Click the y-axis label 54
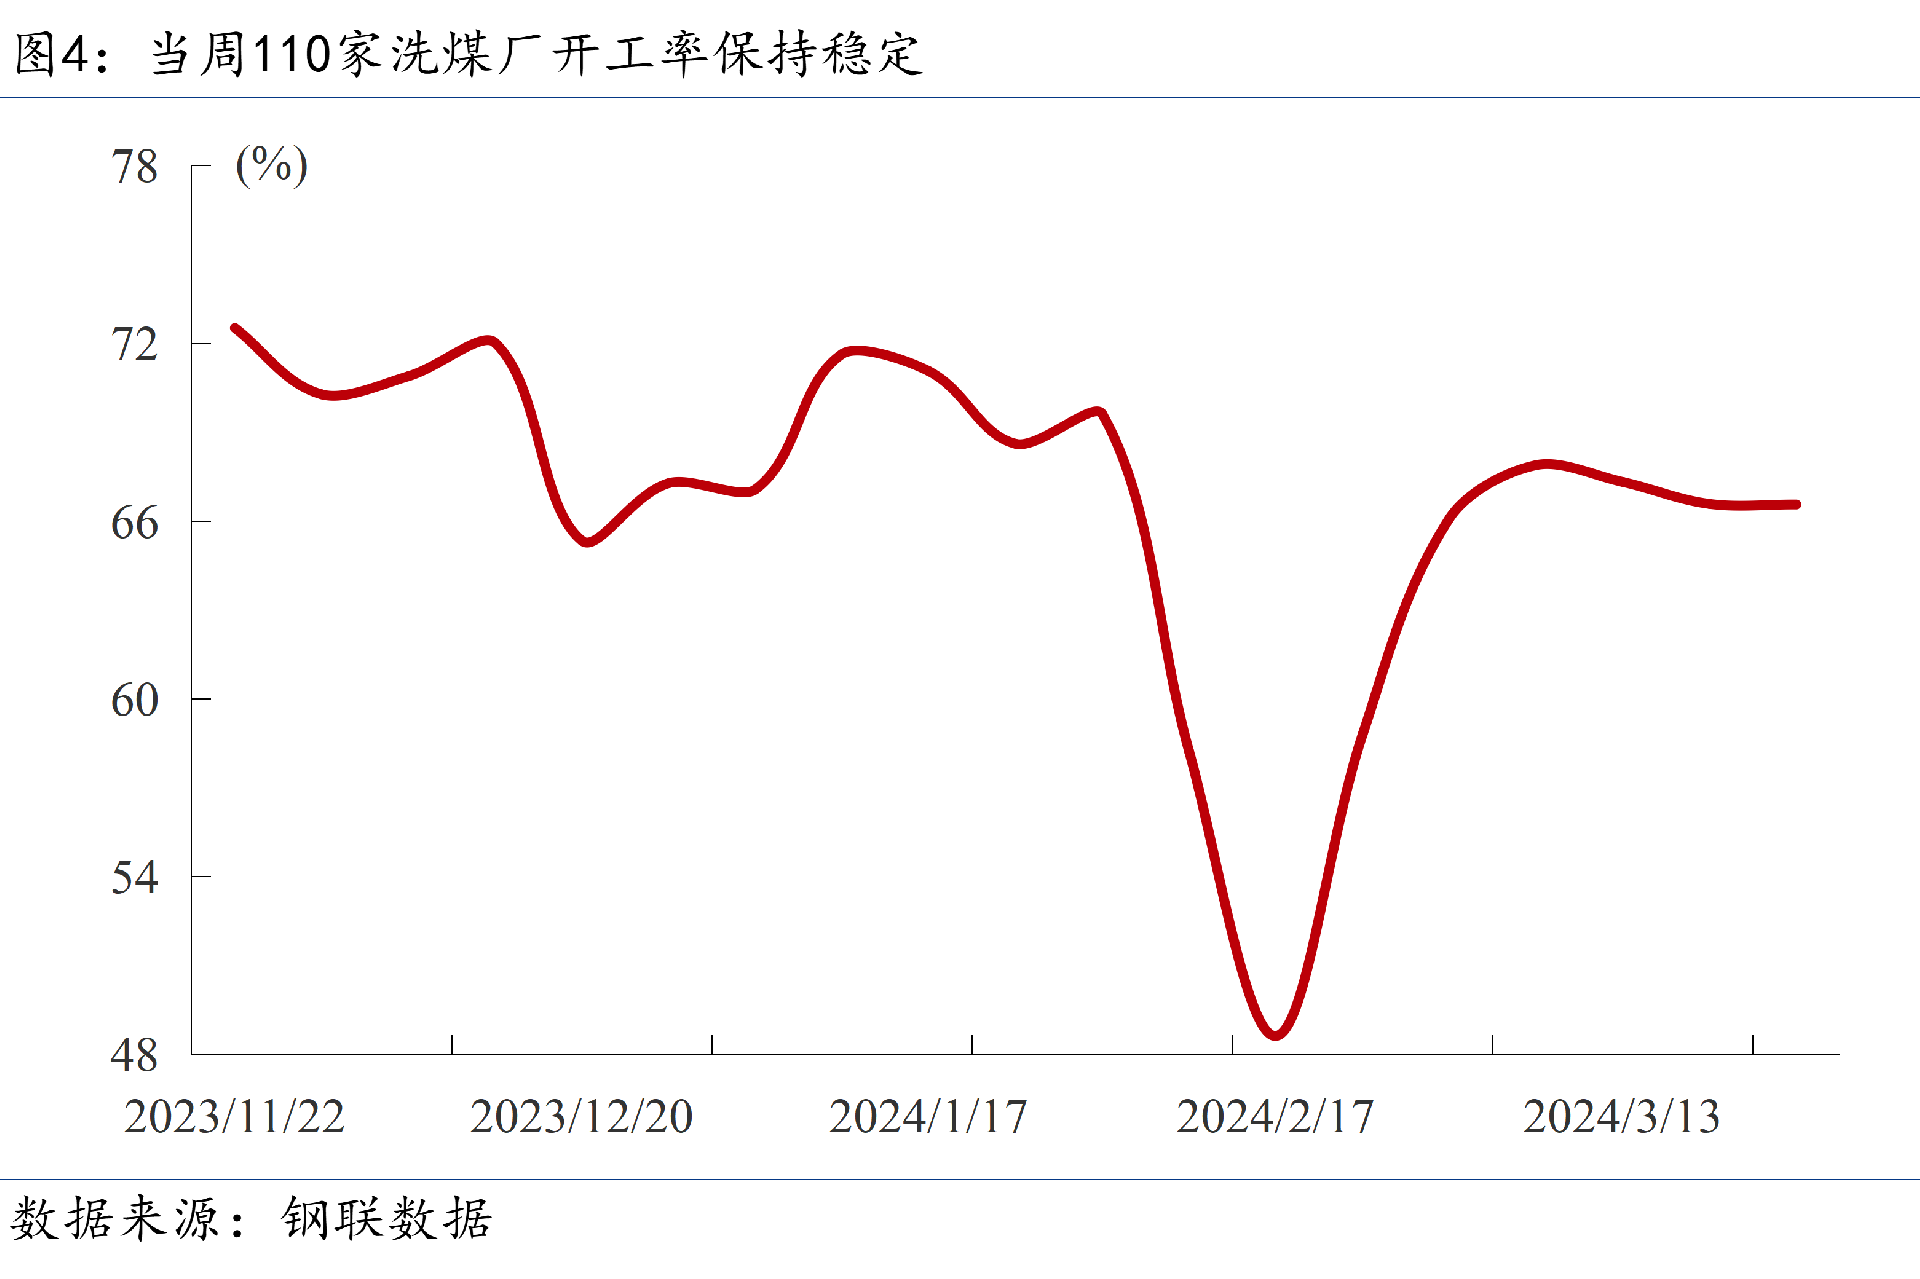Image resolution: width=1920 pixels, height=1279 pixels. (135, 878)
